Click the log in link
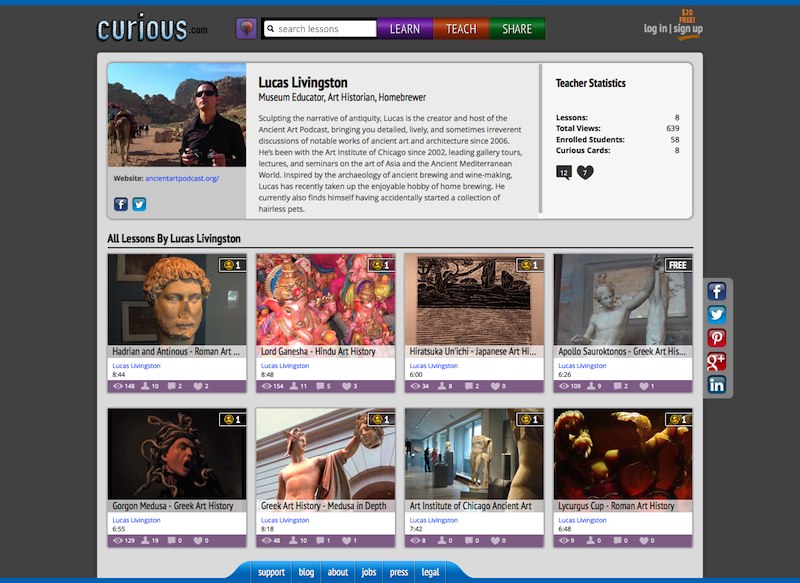 tap(655, 29)
